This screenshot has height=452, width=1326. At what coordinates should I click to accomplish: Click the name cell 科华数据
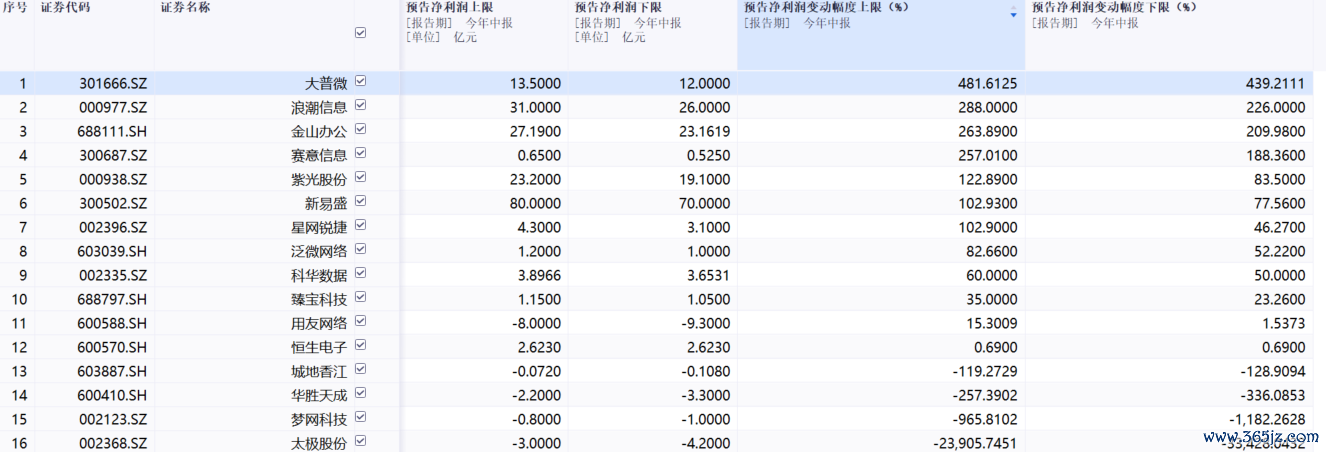[319, 275]
